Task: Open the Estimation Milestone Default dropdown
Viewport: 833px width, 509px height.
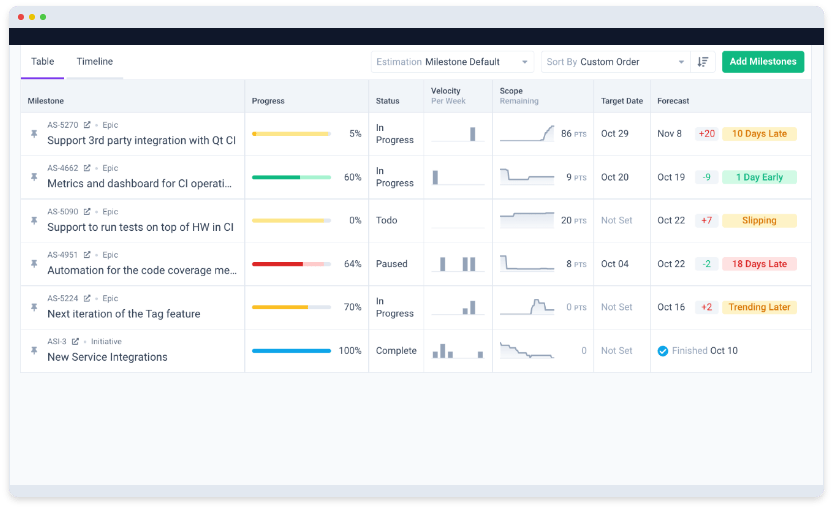Action: (x=452, y=62)
